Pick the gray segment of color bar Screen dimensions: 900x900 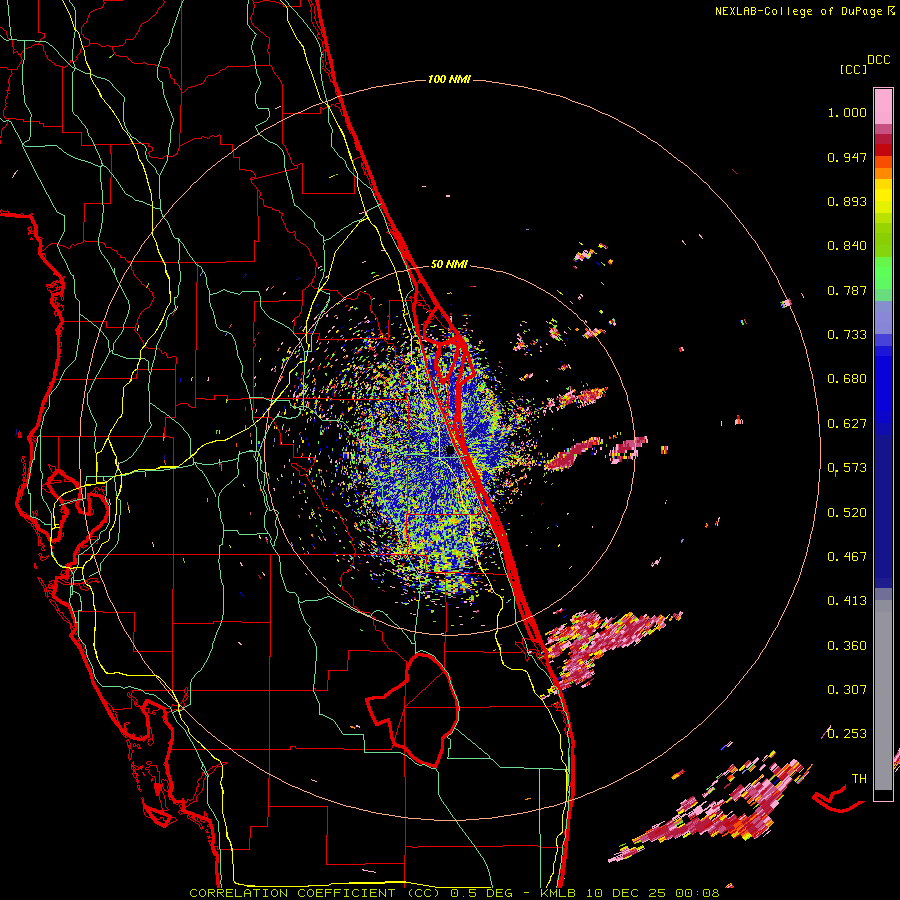point(883,695)
